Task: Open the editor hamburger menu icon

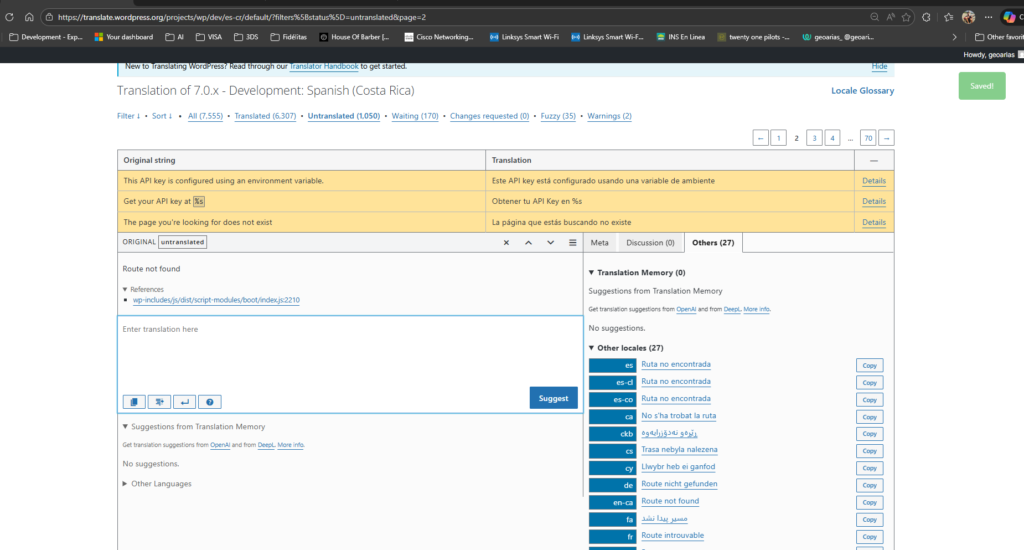Action: click(572, 243)
